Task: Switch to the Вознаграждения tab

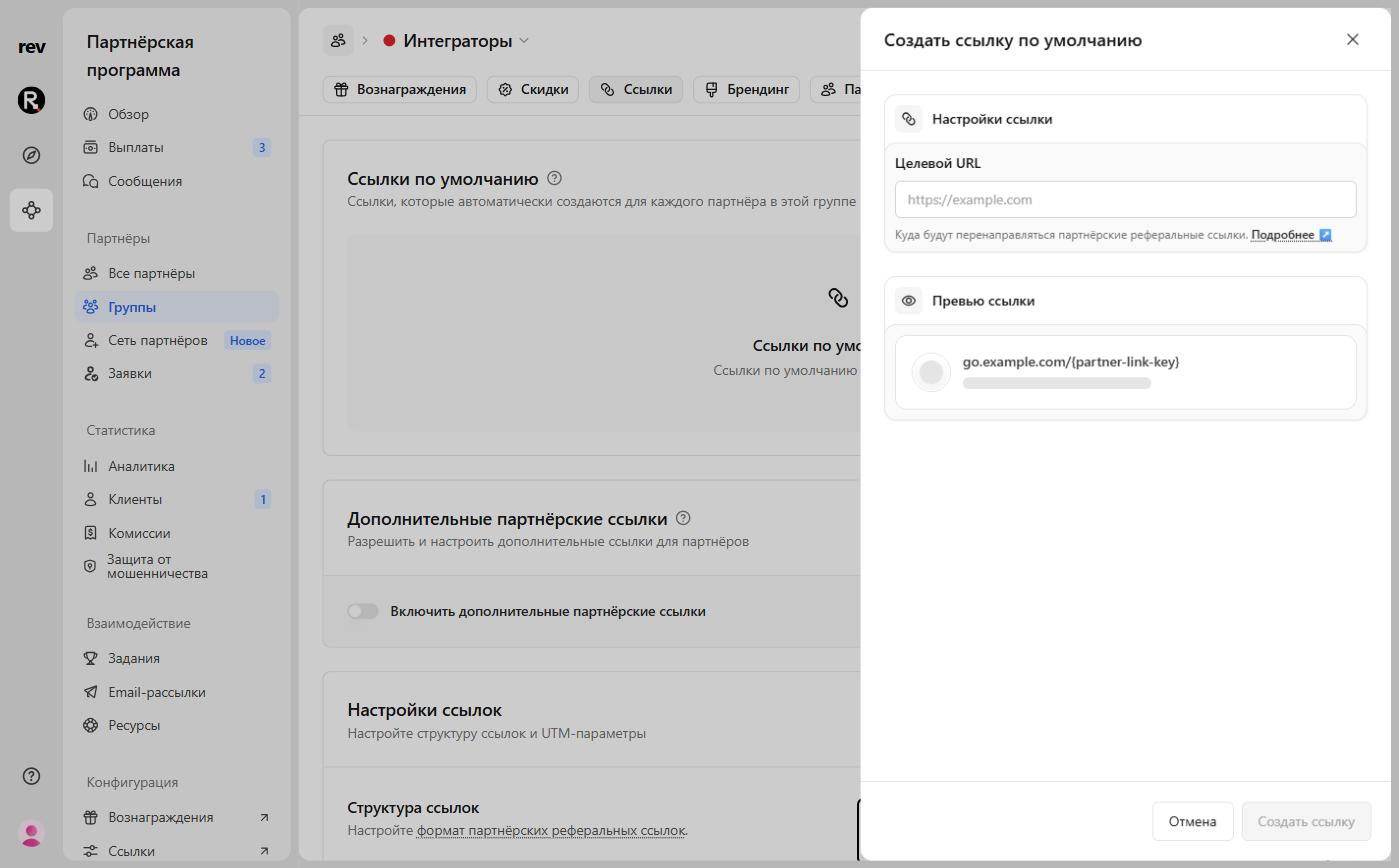Action: (400, 89)
